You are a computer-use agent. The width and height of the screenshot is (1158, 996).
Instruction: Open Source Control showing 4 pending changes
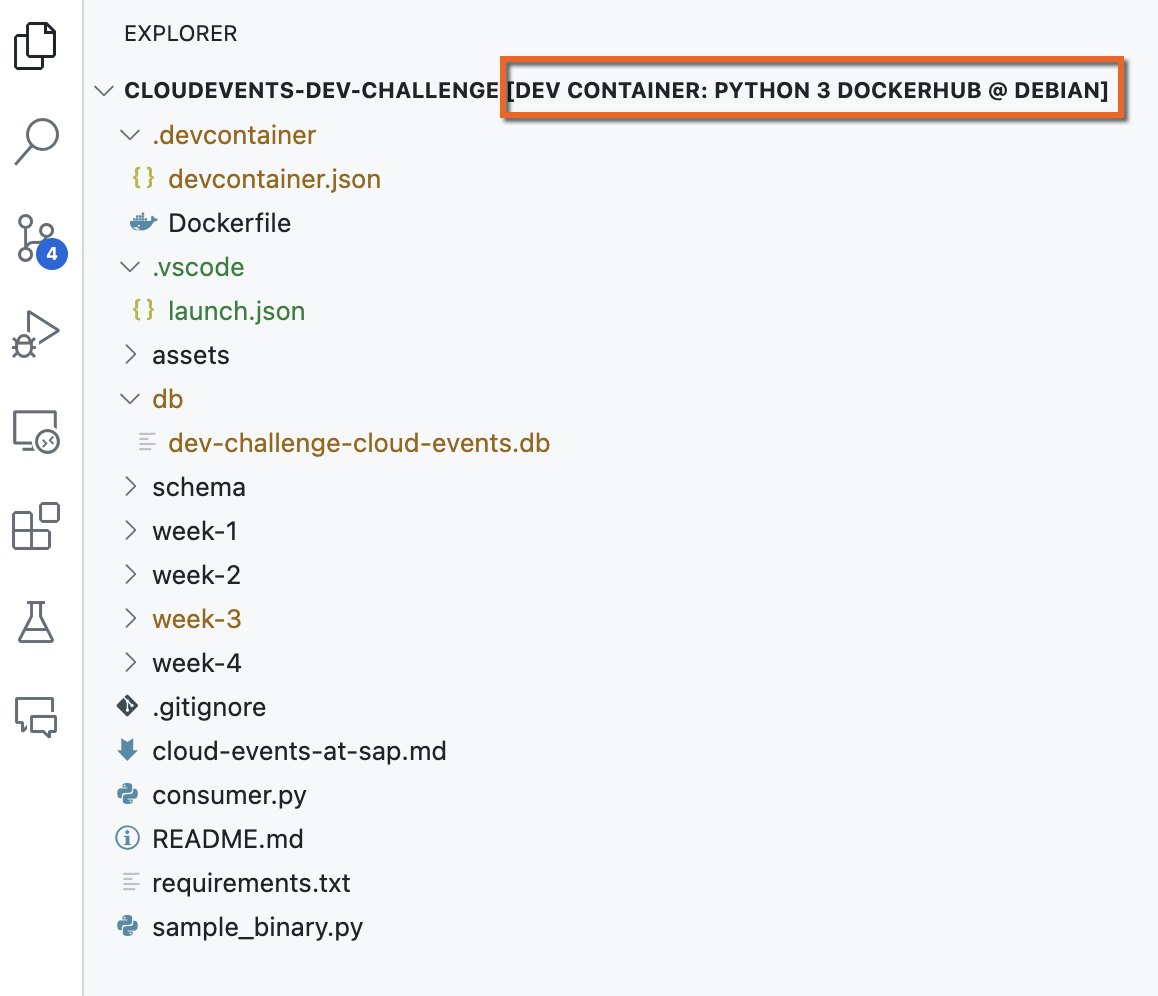[36, 239]
